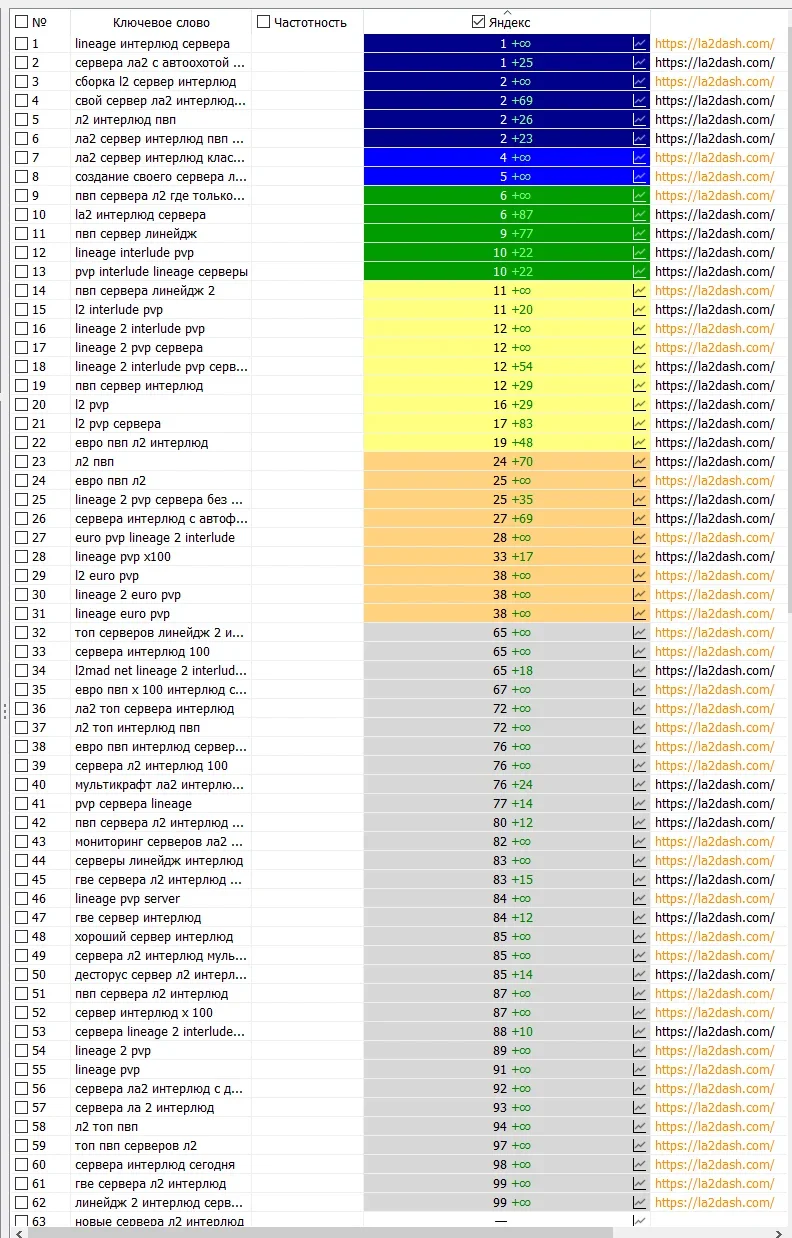The image size is (792, 1238).
Task: Check the box for 'серверы линейдж интерлюд'
Action: [21, 860]
